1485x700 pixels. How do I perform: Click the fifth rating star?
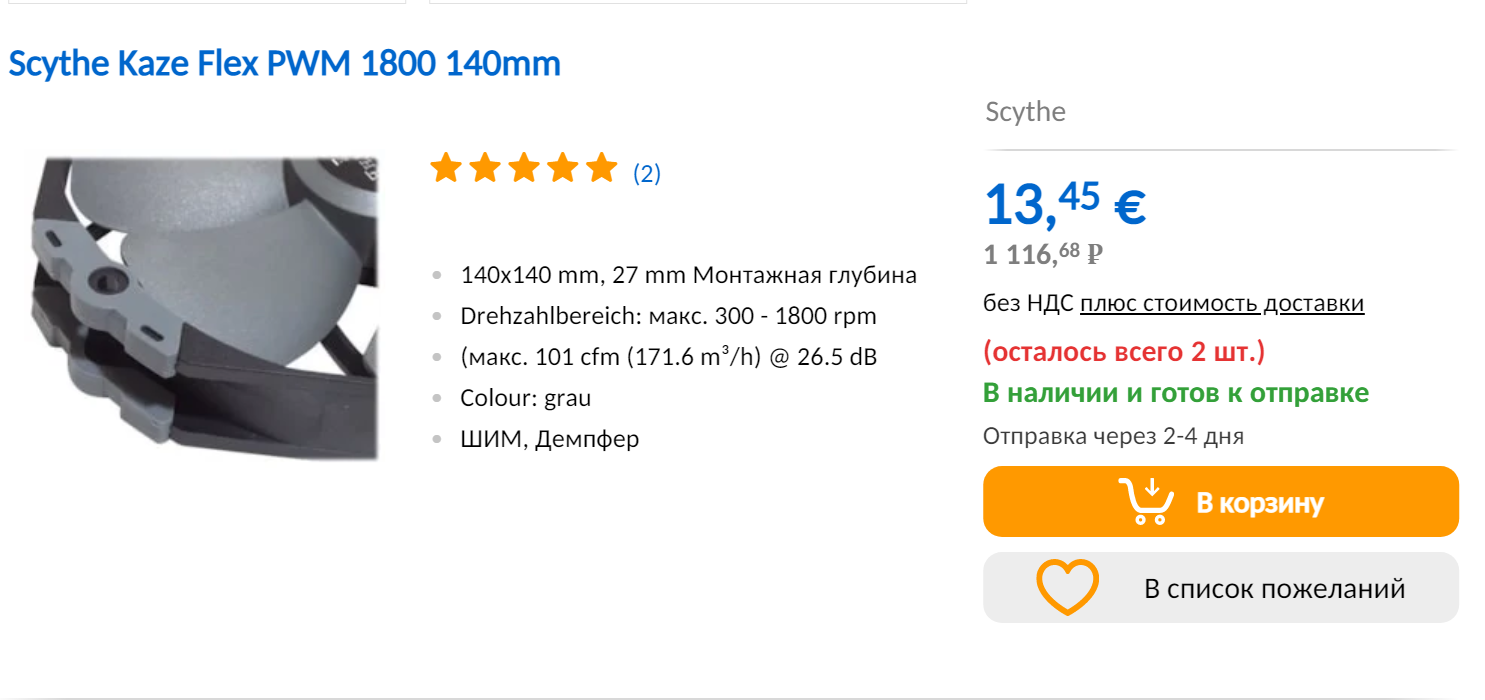[x=601, y=168]
